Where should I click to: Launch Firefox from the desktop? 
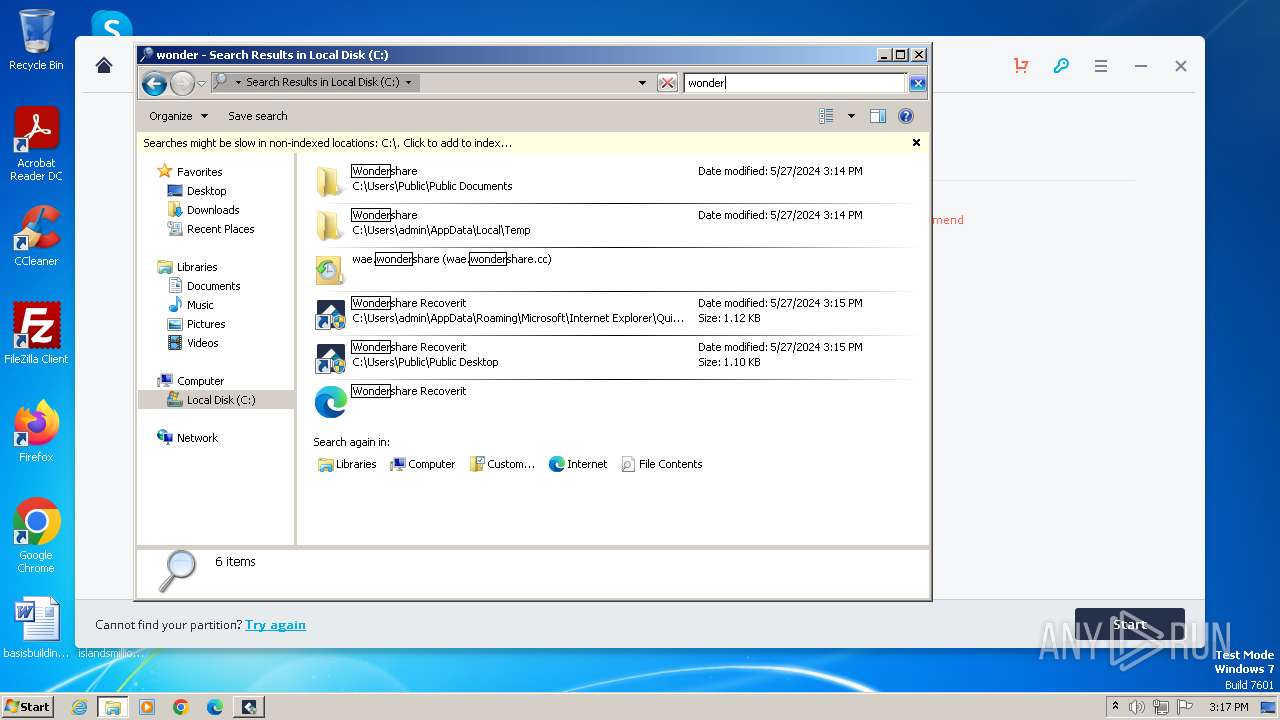pyautogui.click(x=36, y=432)
